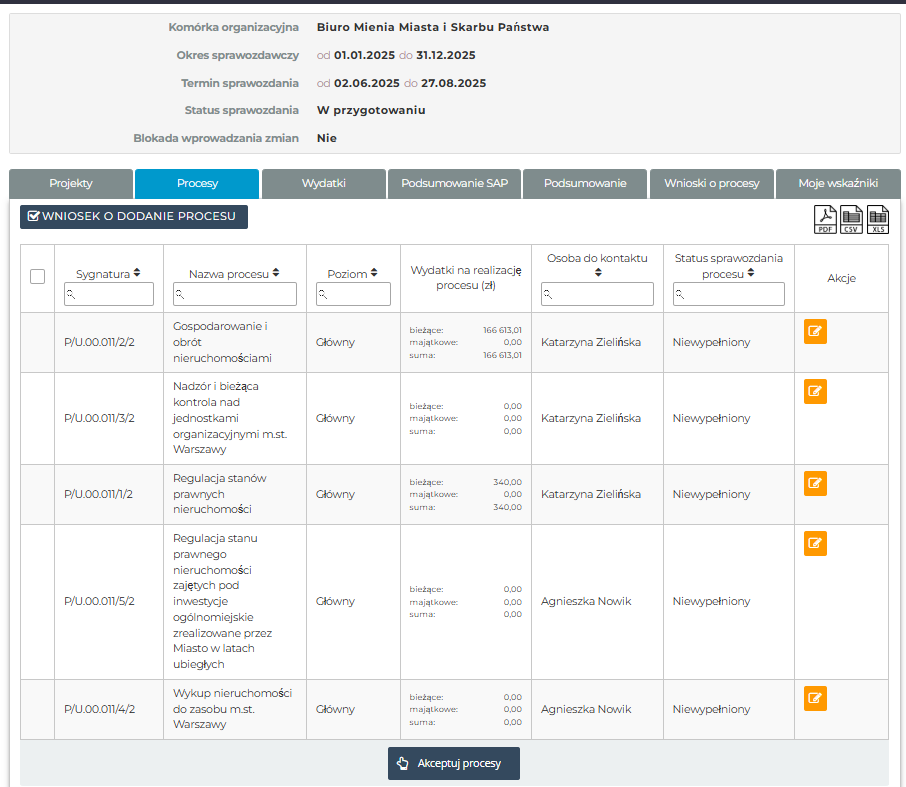This screenshot has height=787, width=906.
Task: Export the process list to CSV
Action: tap(851, 219)
